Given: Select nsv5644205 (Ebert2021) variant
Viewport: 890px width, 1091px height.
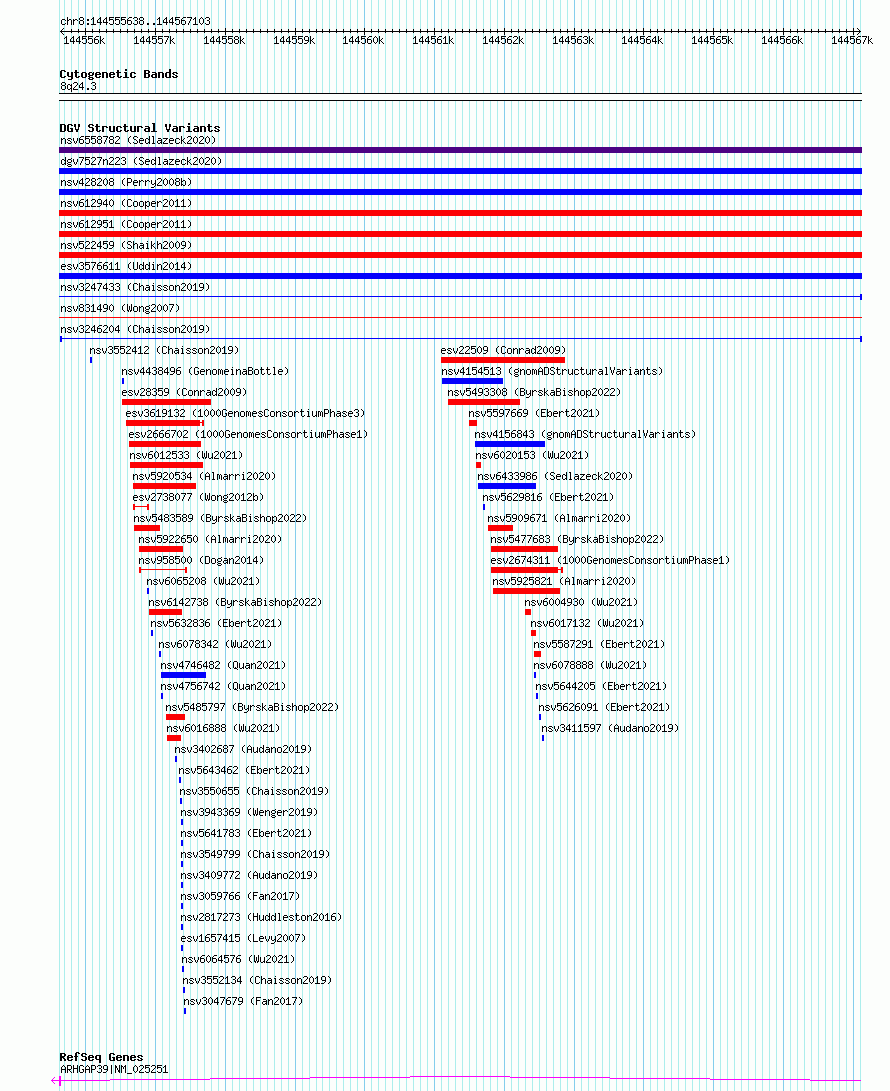Looking at the screenshot, I should [x=601, y=686].
